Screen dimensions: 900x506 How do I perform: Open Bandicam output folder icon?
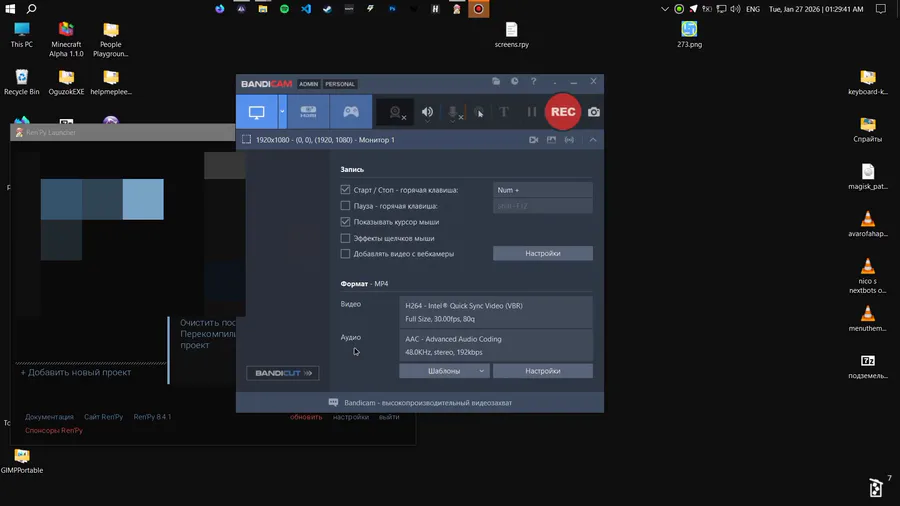pos(496,81)
